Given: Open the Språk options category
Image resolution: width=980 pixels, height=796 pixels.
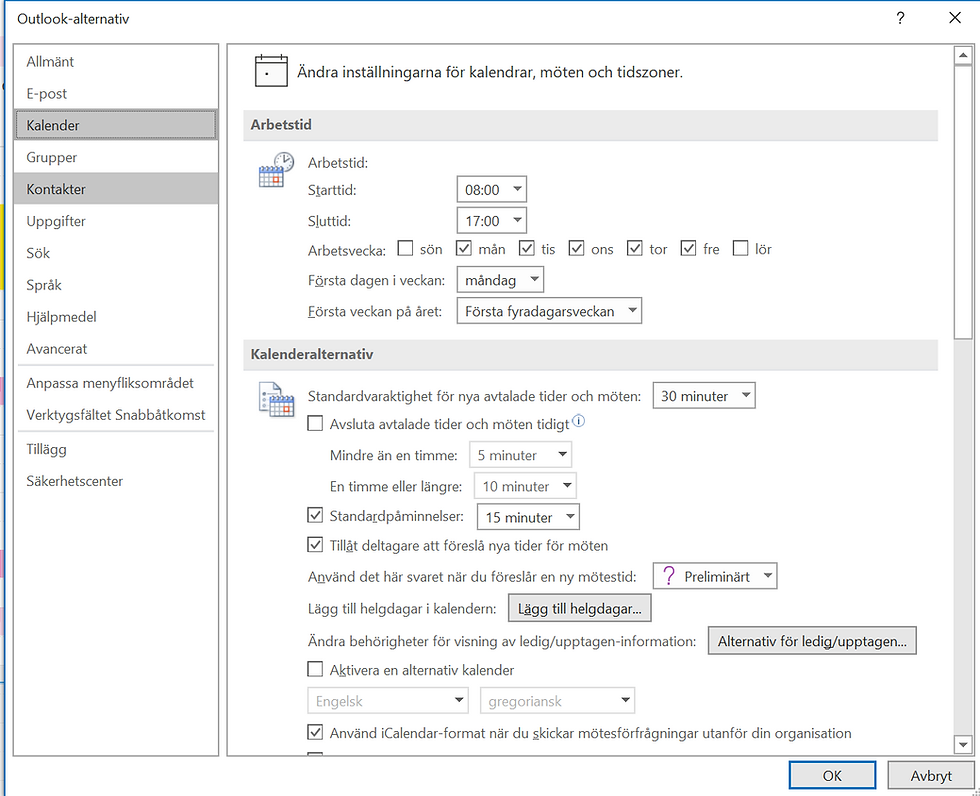Looking at the screenshot, I should click(116, 284).
